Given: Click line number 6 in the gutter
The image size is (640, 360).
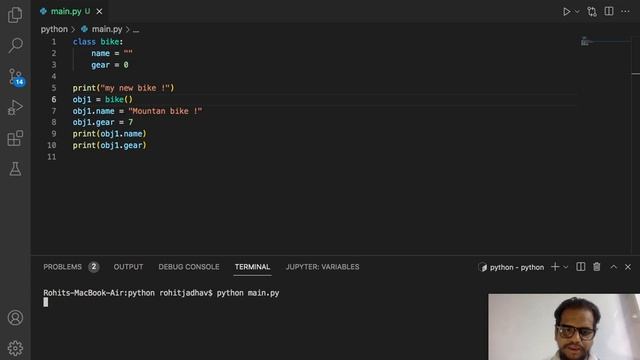Looking at the screenshot, I should (x=53, y=100).
